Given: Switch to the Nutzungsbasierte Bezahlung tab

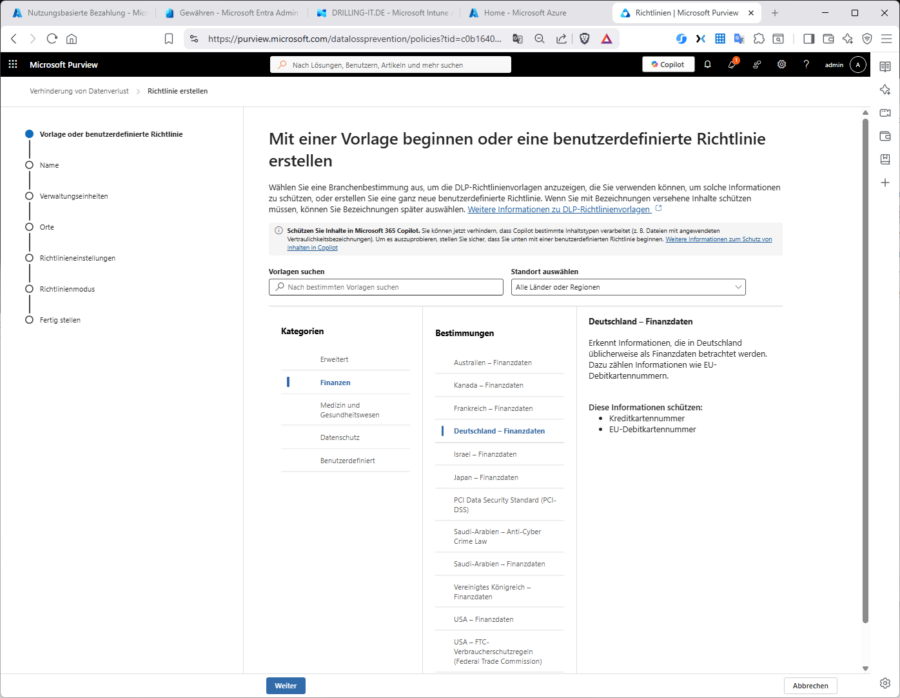Looking at the screenshot, I should tap(79, 13).
